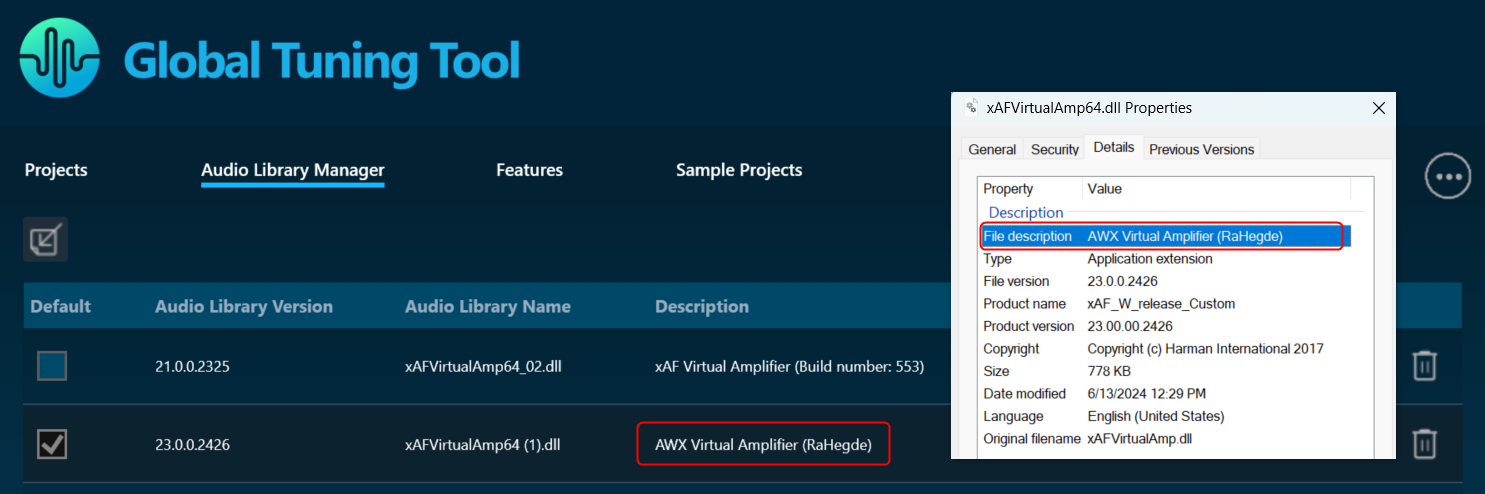Uncheck the Default box for version 23.0.0.2426

coord(52,443)
